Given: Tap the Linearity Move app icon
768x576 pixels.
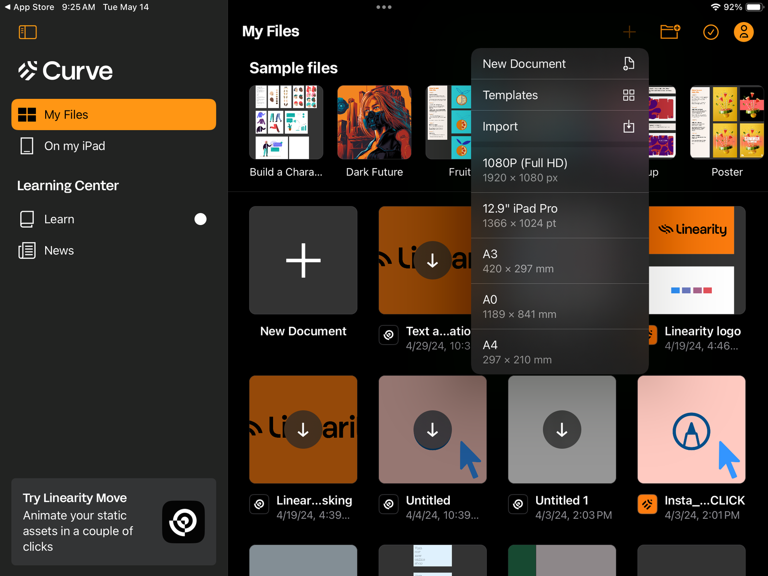Looking at the screenshot, I should point(183,522).
